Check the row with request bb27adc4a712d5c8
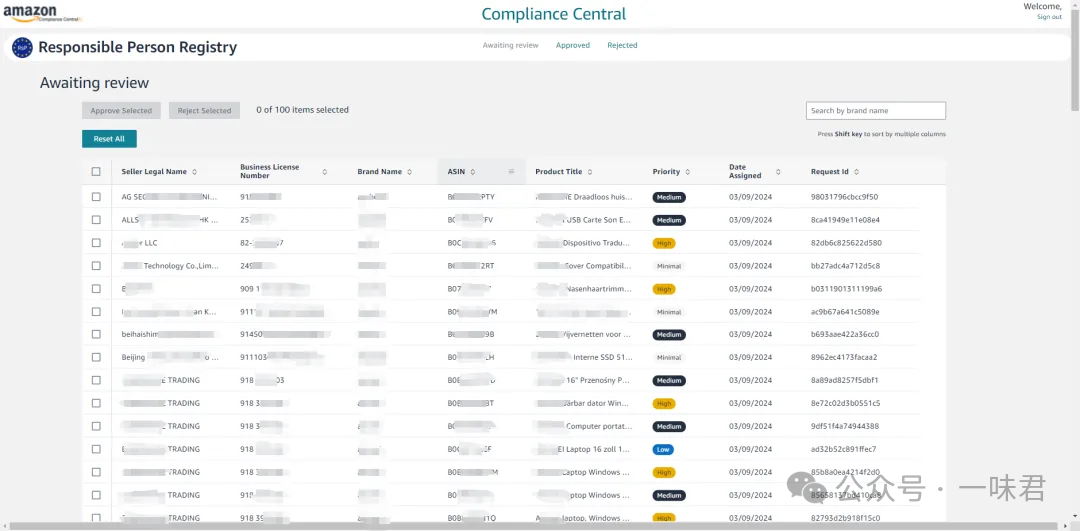The image size is (1080, 531). [x=96, y=266]
